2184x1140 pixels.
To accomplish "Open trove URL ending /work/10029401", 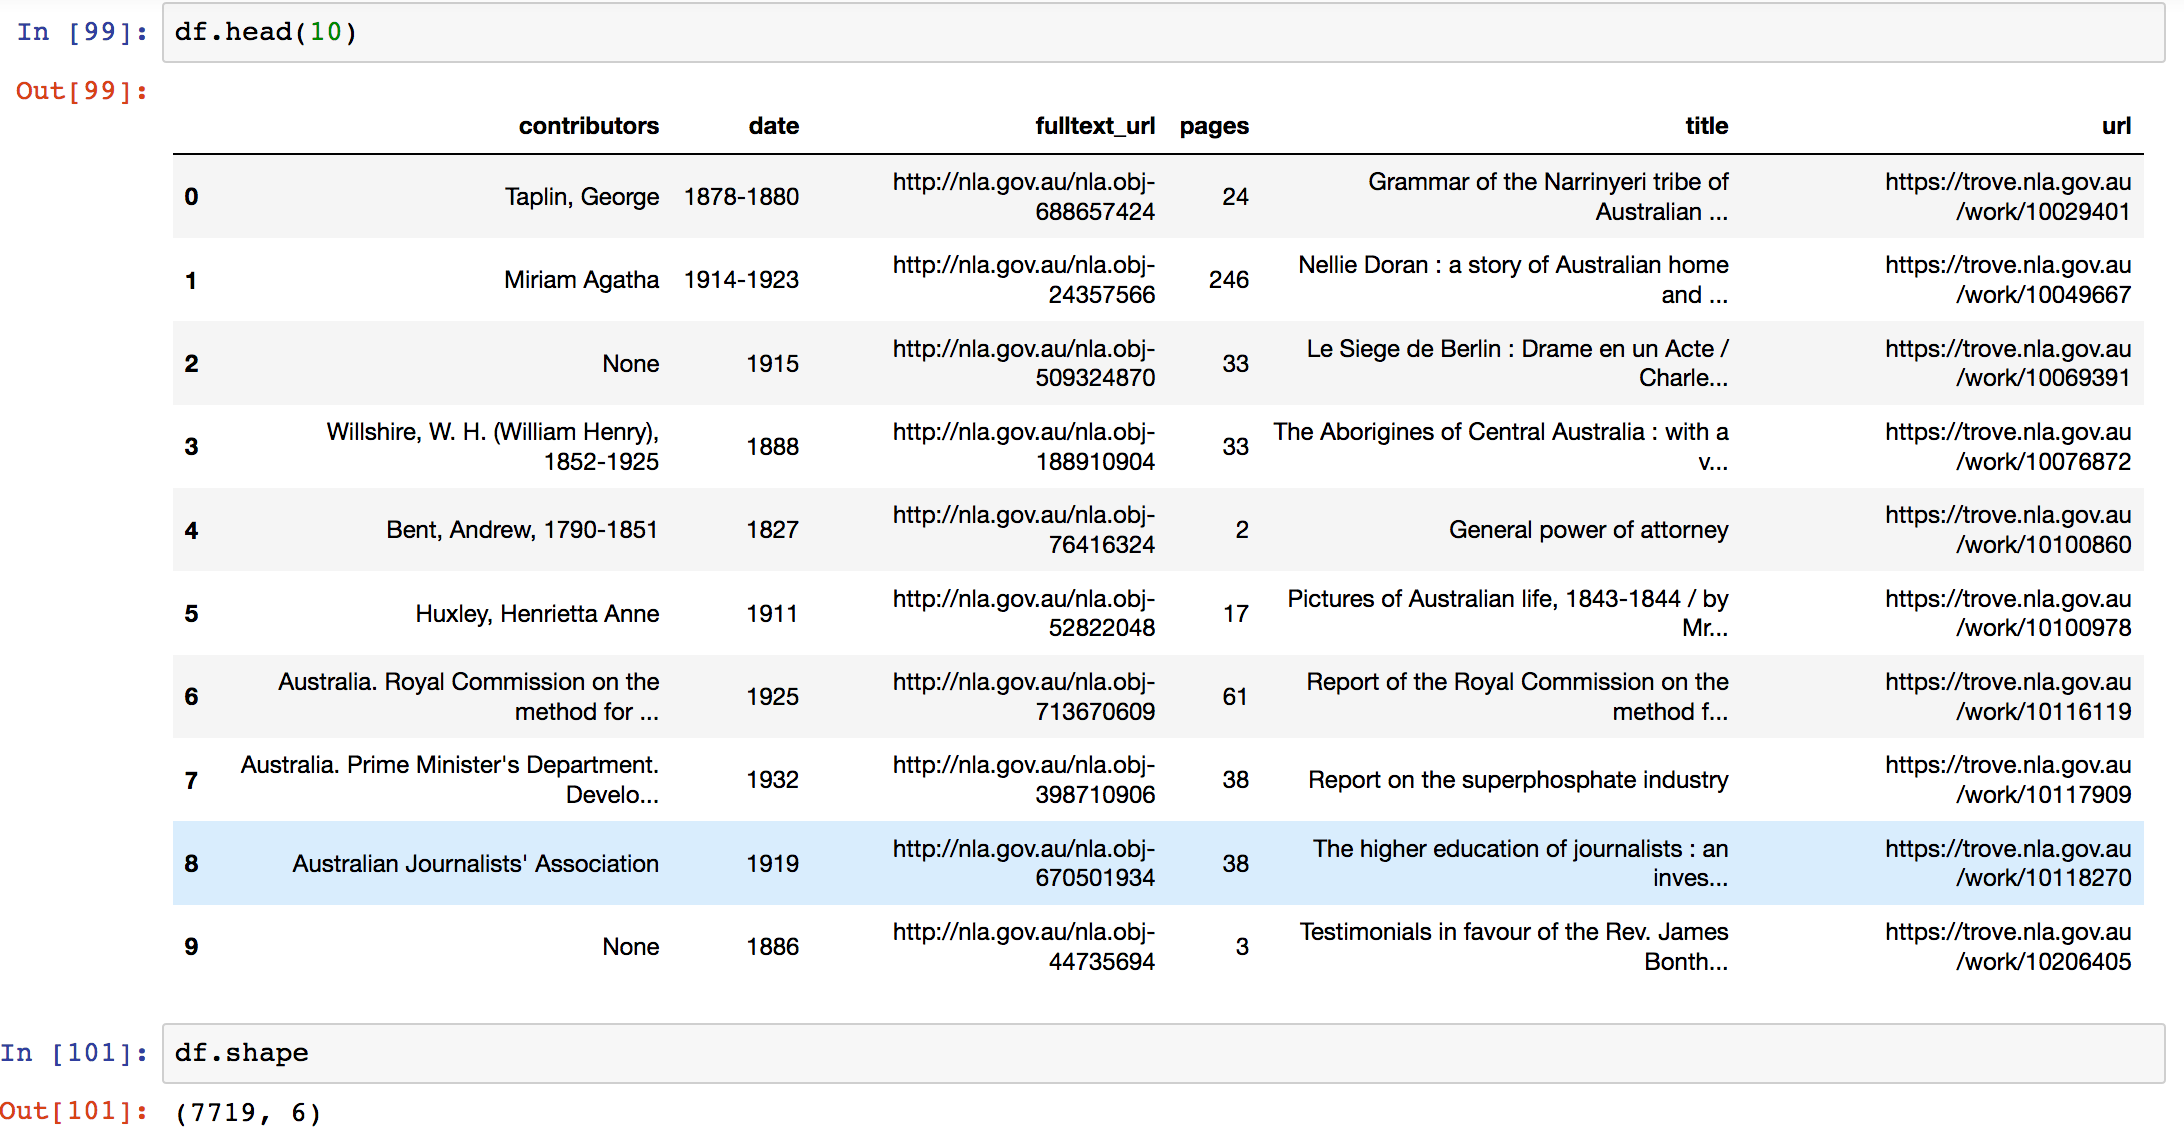I will (2008, 197).
